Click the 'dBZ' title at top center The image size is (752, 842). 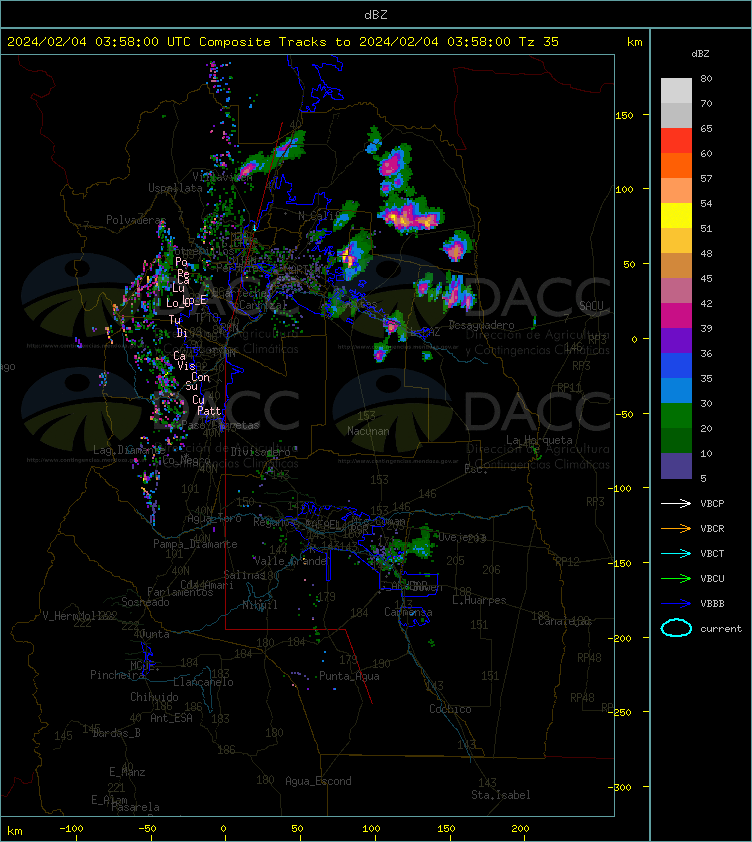click(x=375, y=14)
